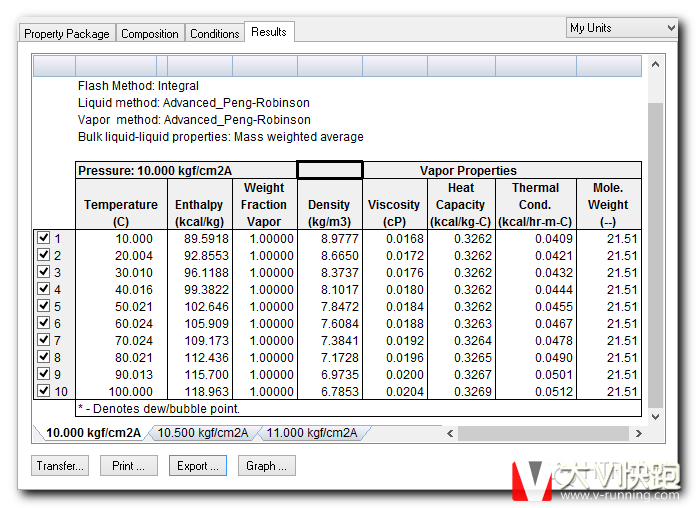Select temperature cell 10.000

coord(121,238)
